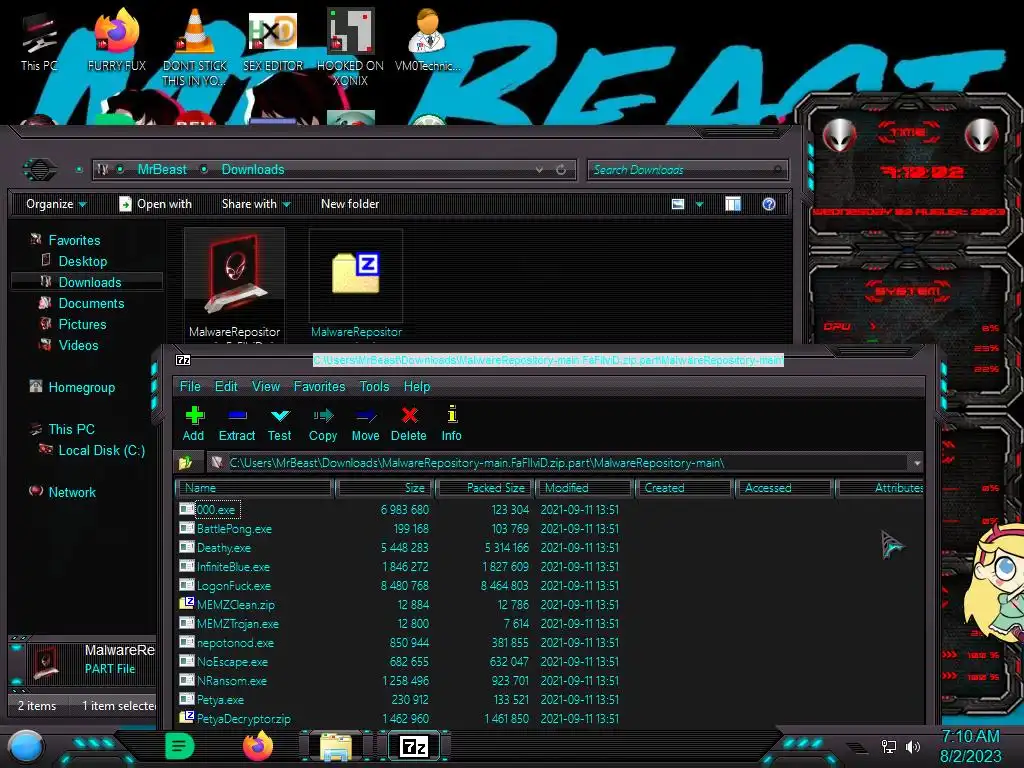Click the 7-Zip path address field
The image size is (1024, 768).
(565, 463)
